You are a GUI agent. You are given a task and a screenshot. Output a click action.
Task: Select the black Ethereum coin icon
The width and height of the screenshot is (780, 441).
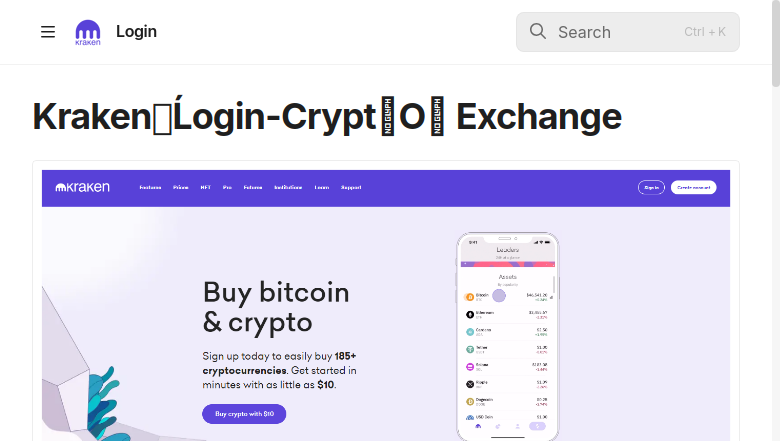pyautogui.click(x=470, y=314)
